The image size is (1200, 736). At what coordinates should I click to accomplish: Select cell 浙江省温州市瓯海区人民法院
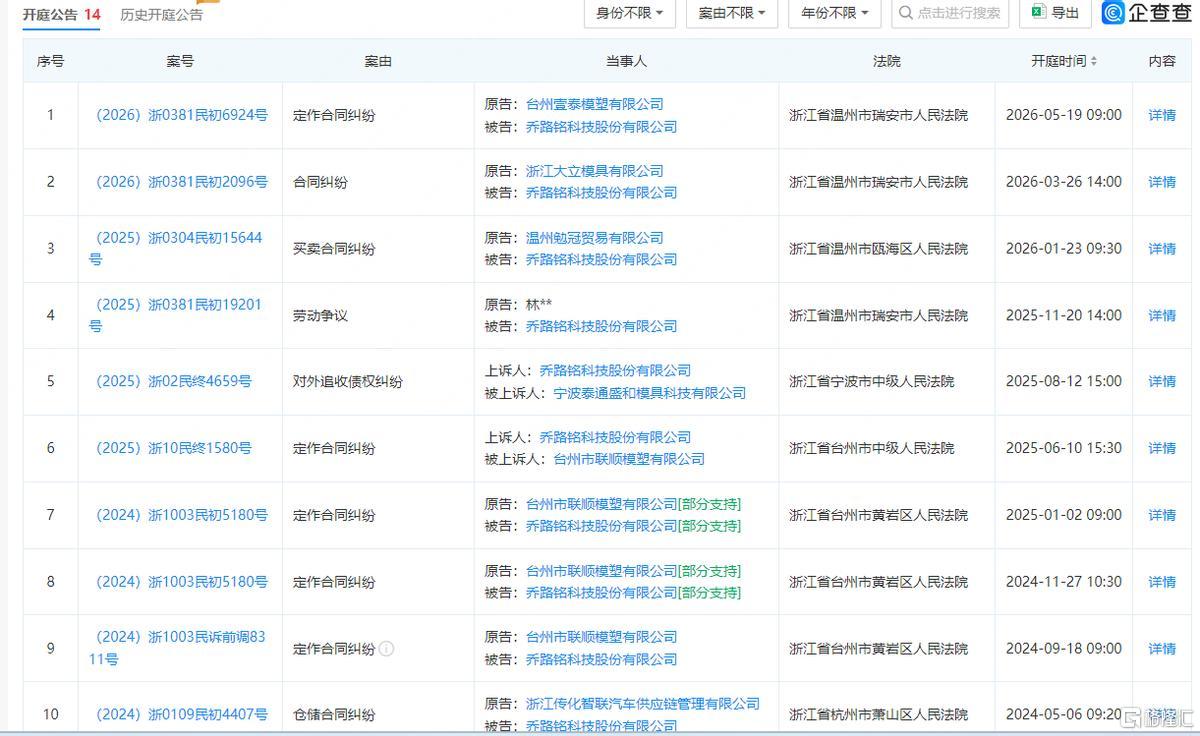point(879,248)
